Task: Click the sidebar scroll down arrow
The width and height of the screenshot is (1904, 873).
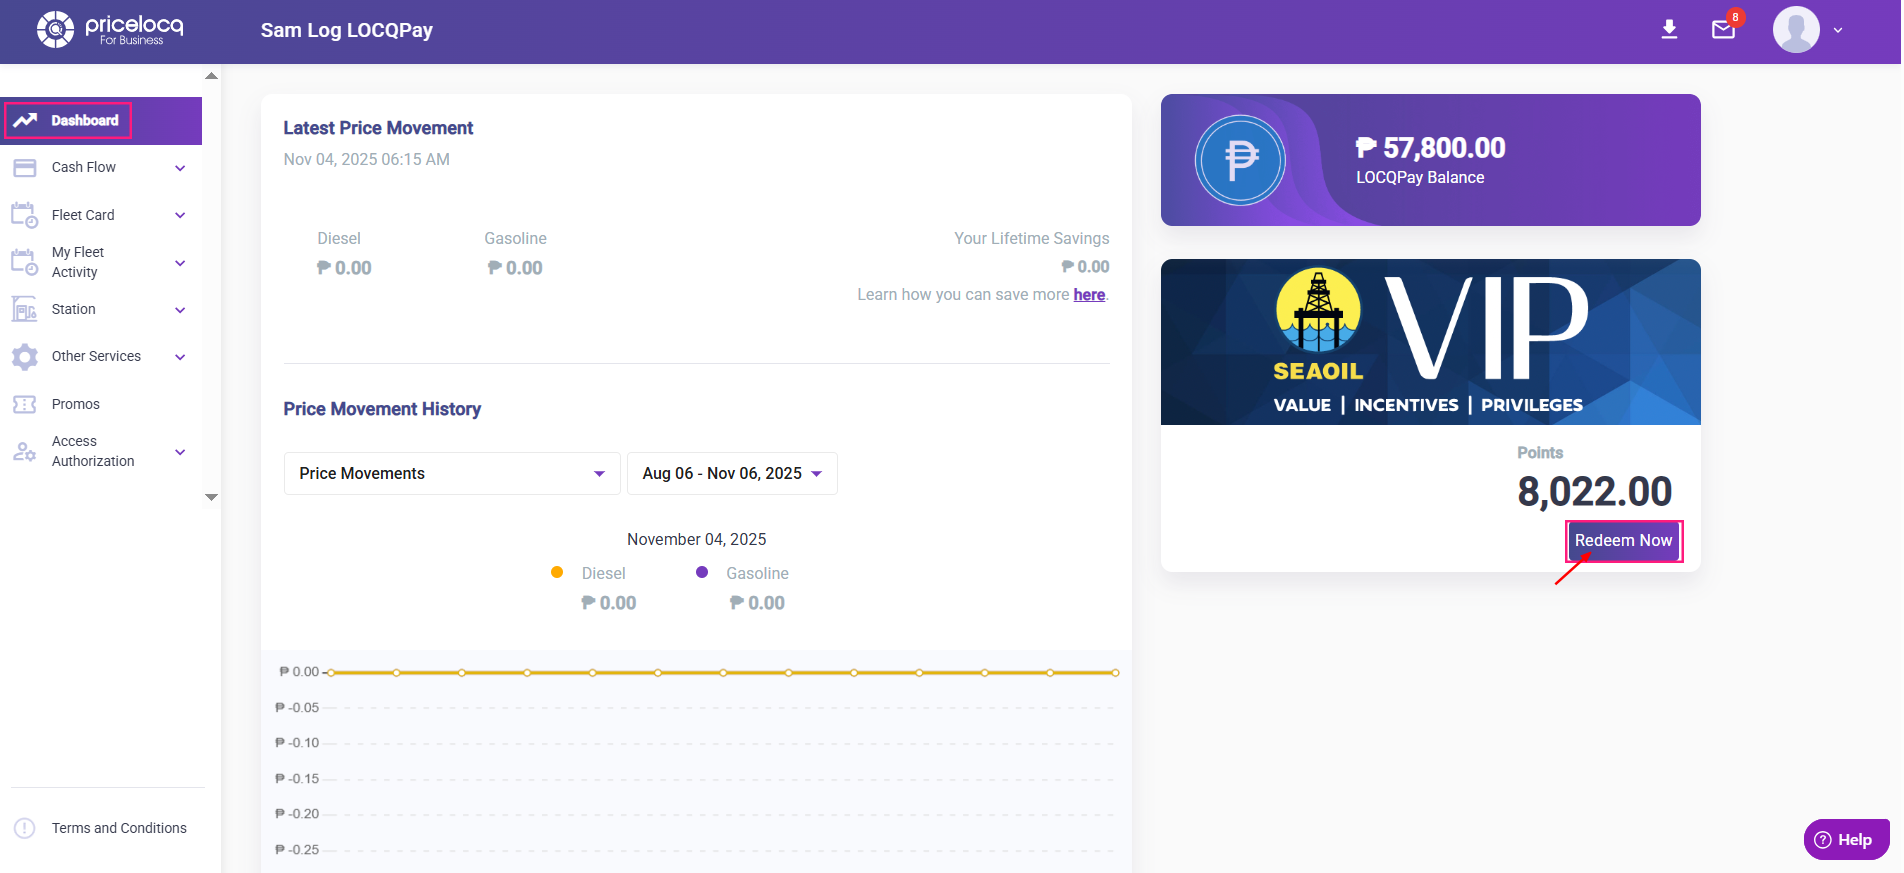Action: pyautogui.click(x=211, y=497)
